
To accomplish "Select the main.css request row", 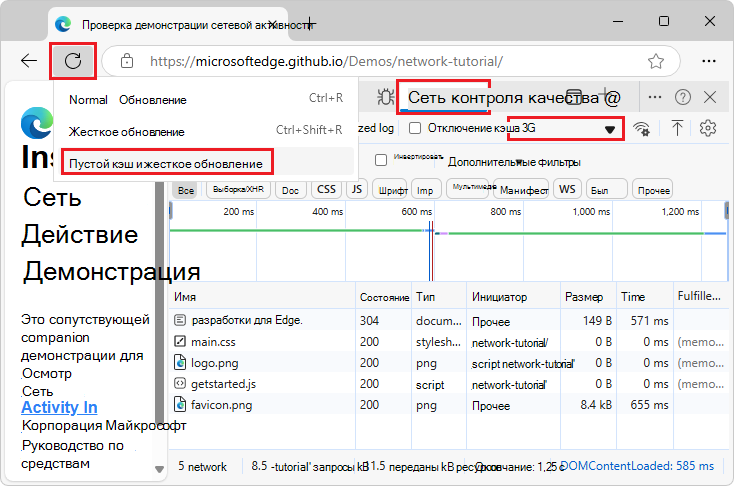I will pyautogui.click(x=448, y=341).
